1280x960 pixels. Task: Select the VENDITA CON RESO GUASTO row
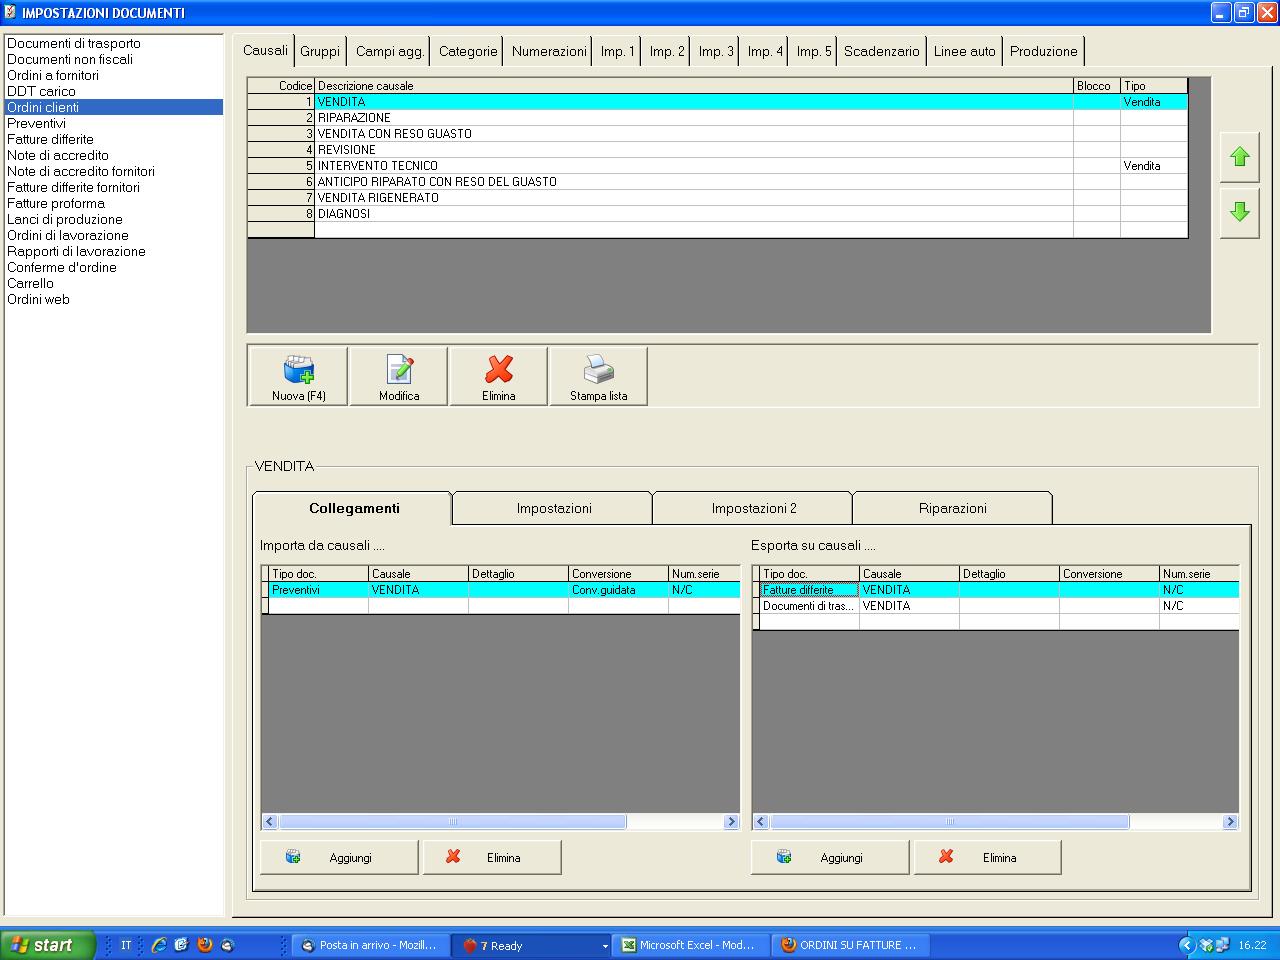click(x=717, y=134)
